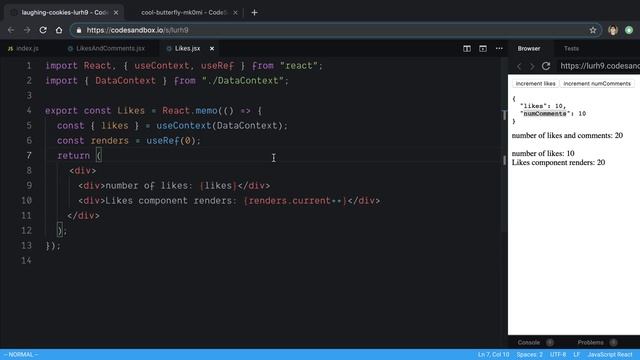640x360 pixels.
Task: Open the index.js editor tab
Action: coord(24,49)
